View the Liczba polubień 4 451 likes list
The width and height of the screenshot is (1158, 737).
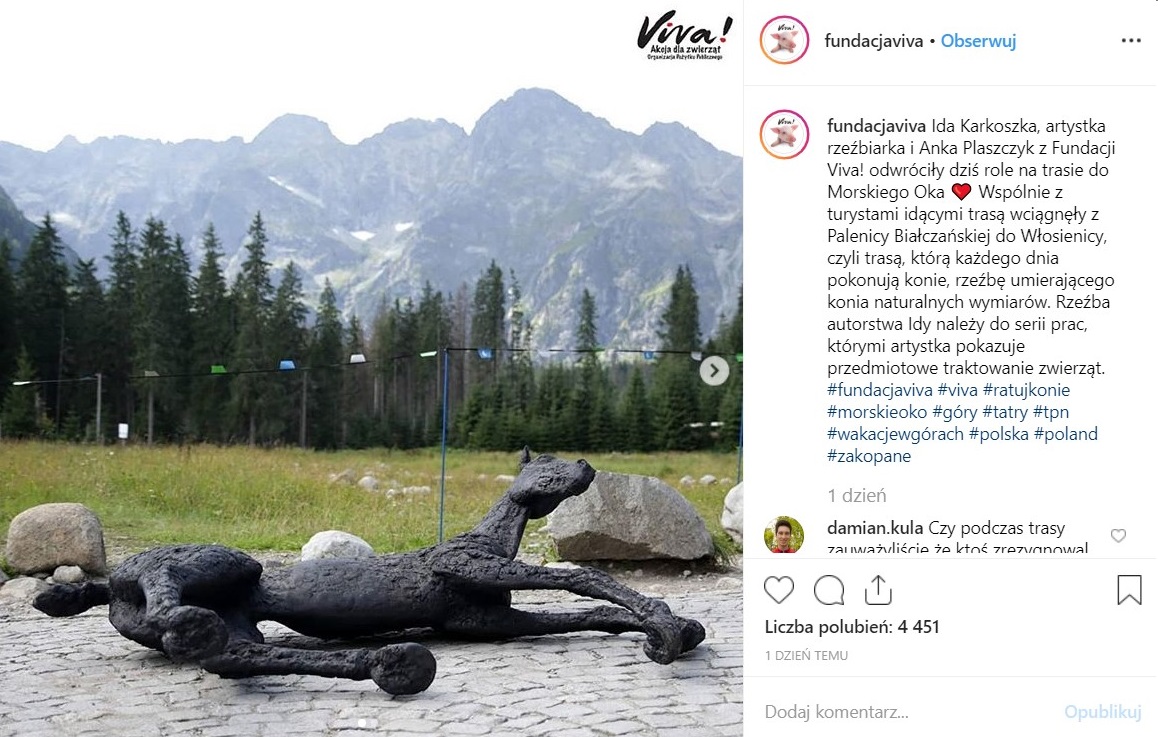tap(852, 627)
